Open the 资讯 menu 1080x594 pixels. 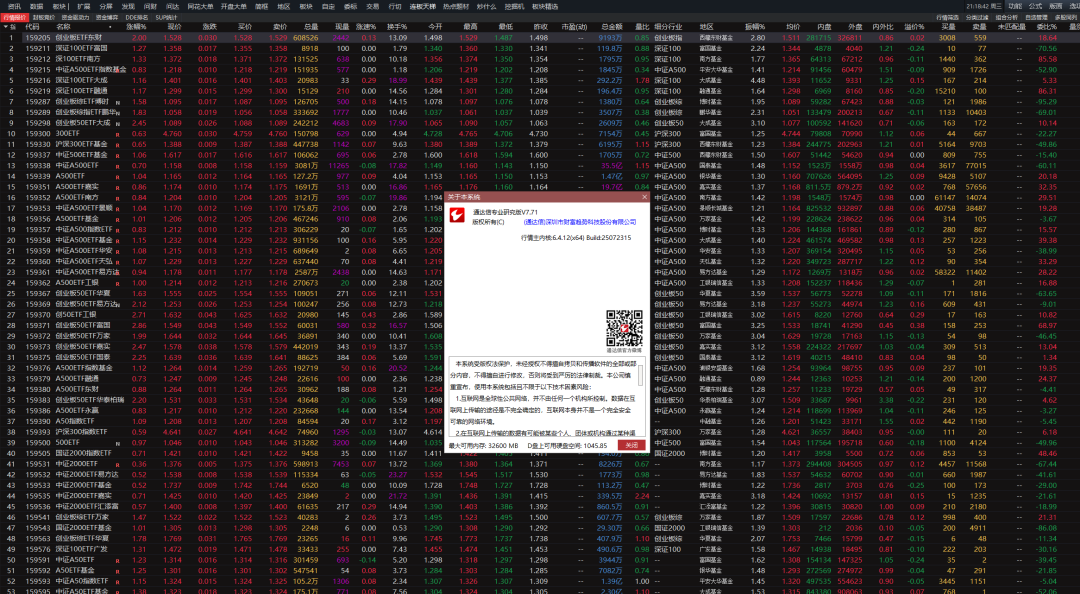click(14, 6)
